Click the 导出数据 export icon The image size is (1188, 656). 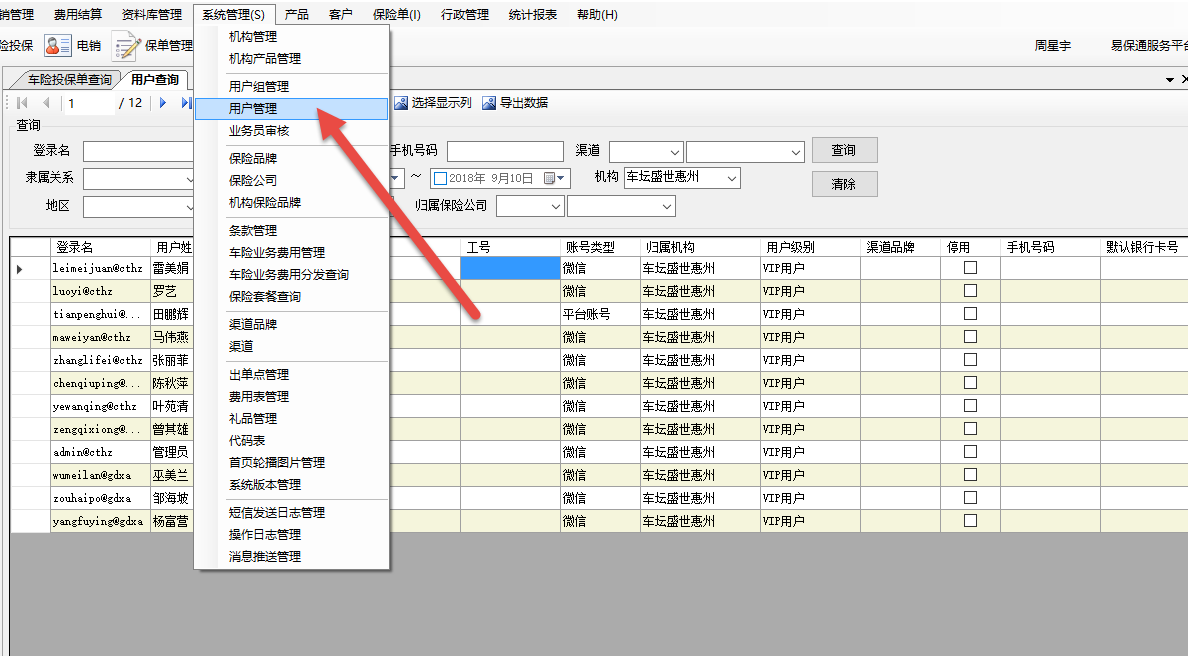pos(489,103)
